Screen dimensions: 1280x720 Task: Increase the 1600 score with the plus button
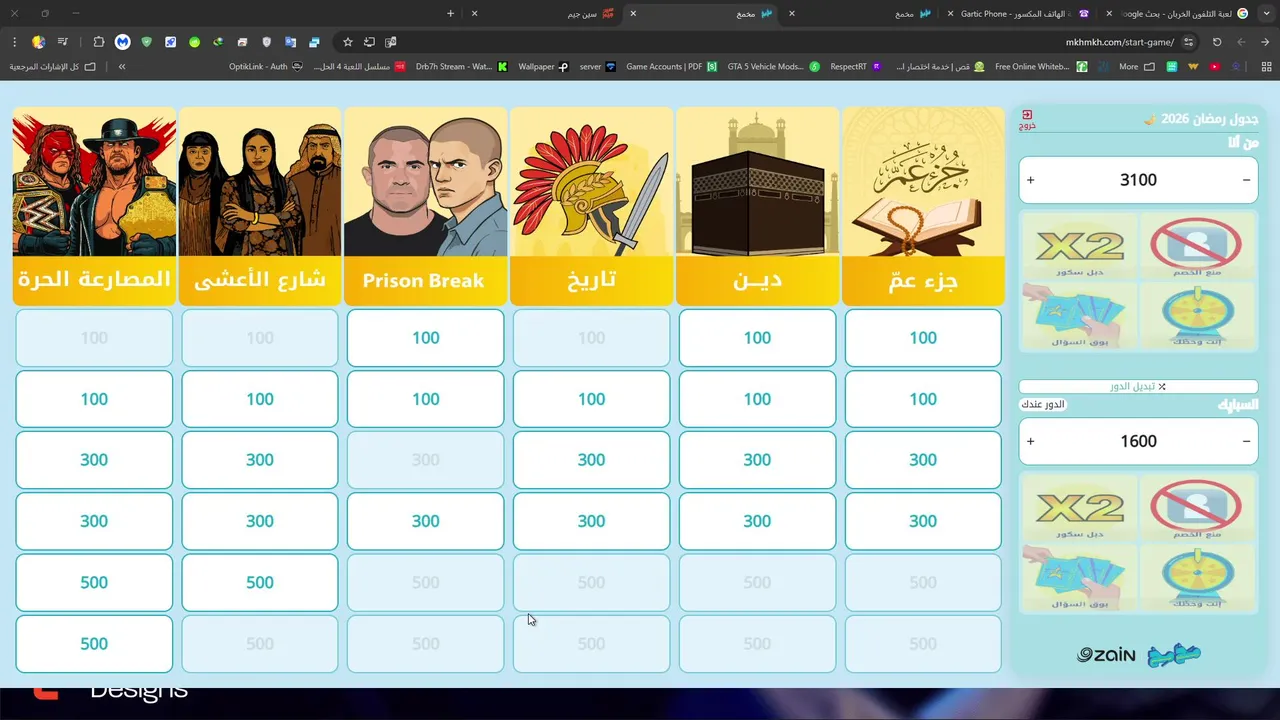[x=1031, y=441]
